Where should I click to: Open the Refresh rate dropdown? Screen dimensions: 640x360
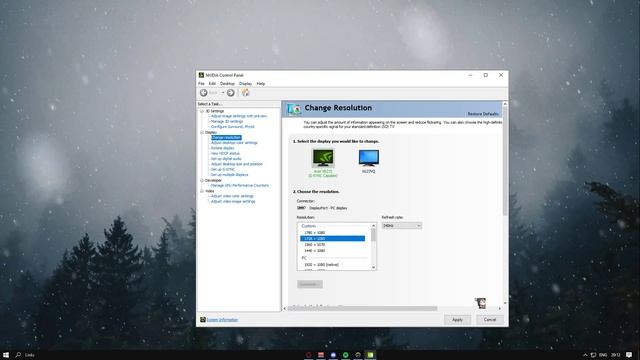[402, 226]
